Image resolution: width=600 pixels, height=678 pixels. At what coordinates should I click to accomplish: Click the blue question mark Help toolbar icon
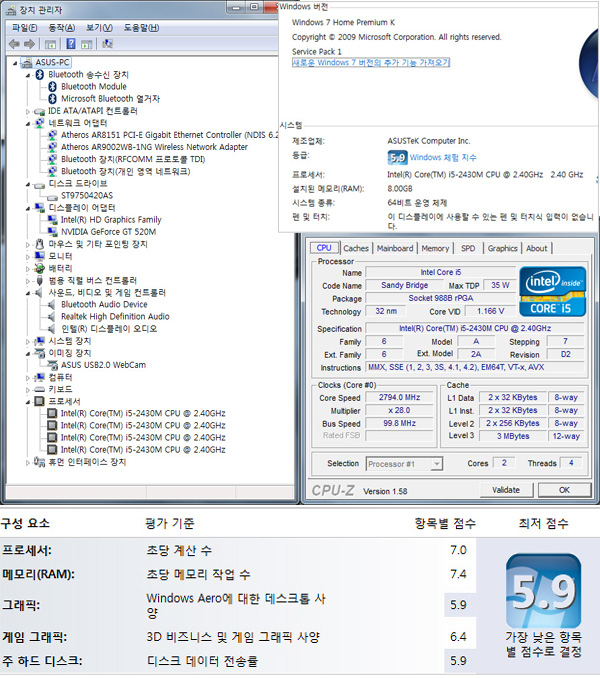click(x=71, y=44)
